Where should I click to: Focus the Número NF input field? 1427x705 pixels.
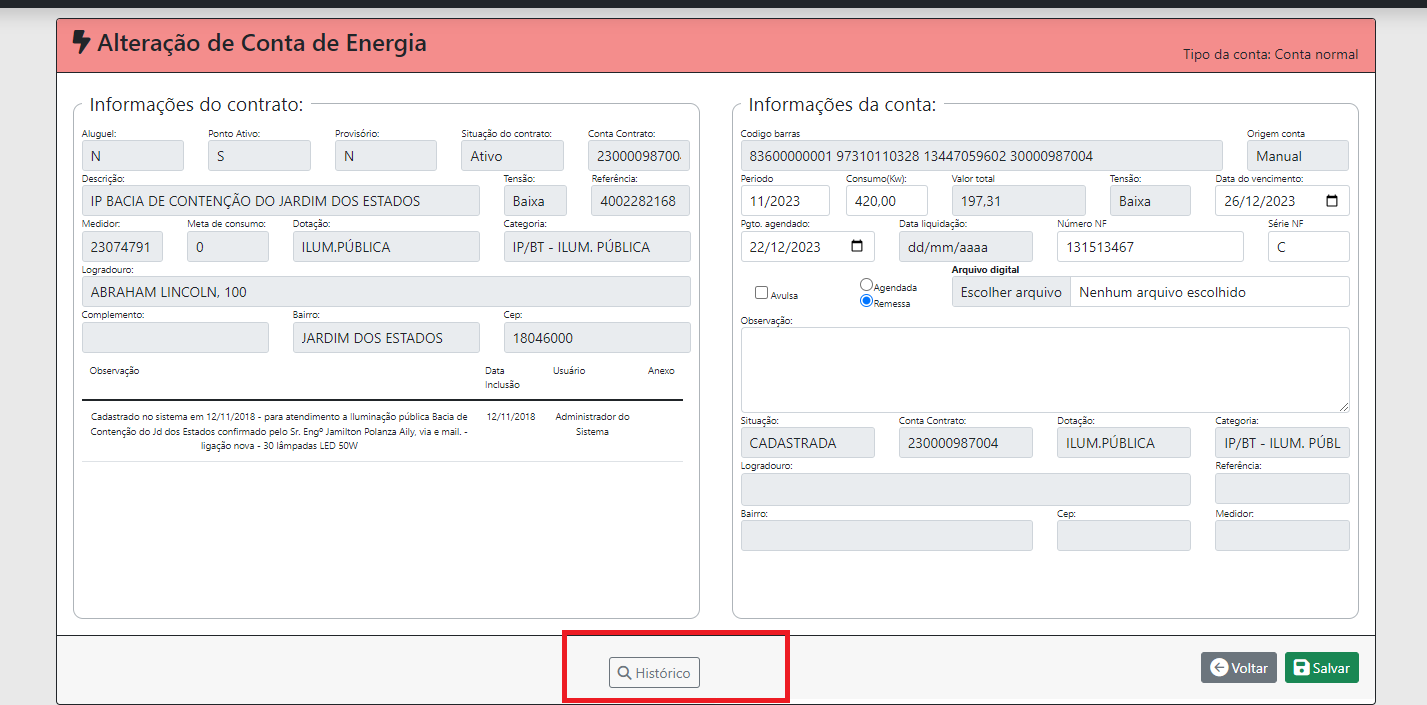pos(1149,247)
